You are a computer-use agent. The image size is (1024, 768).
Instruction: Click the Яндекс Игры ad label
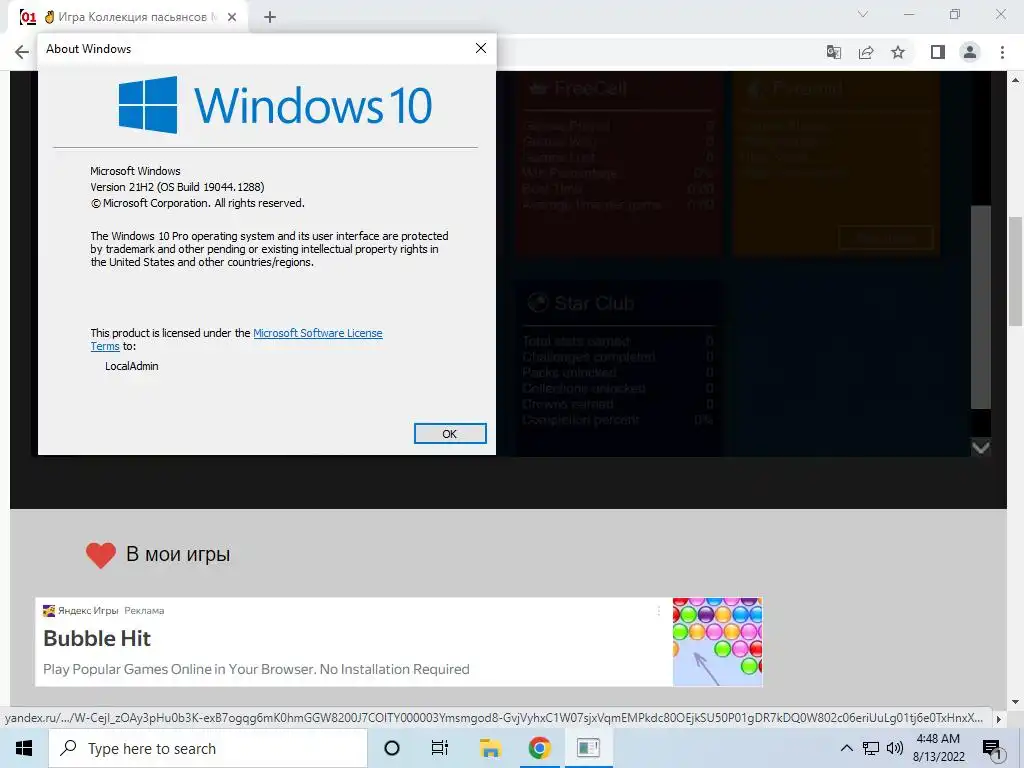(88, 611)
